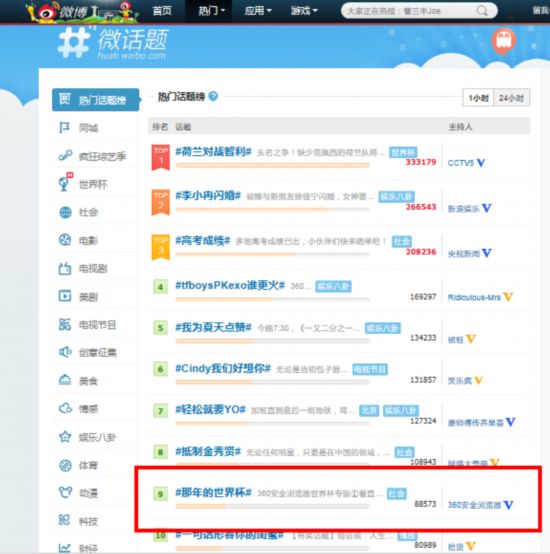Select the 热门话题榜 sidebar tab

click(x=95, y=100)
